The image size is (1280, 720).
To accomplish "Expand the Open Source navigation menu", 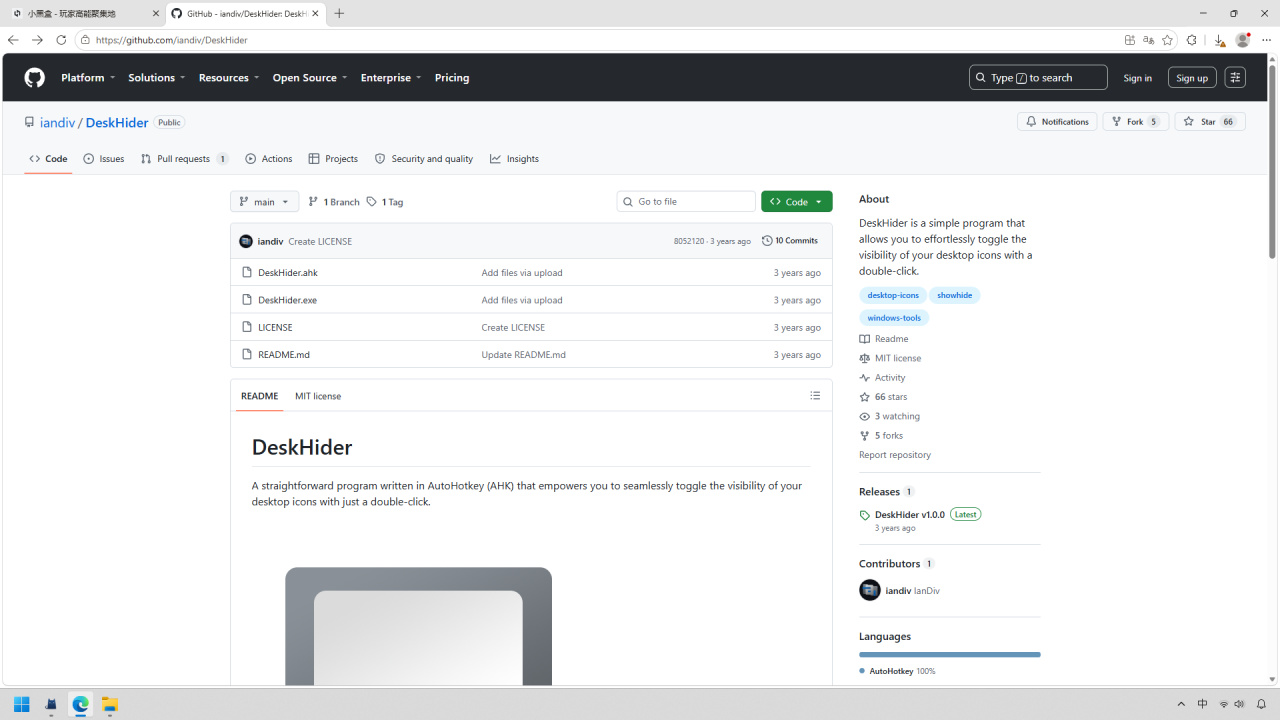I will pos(310,78).
